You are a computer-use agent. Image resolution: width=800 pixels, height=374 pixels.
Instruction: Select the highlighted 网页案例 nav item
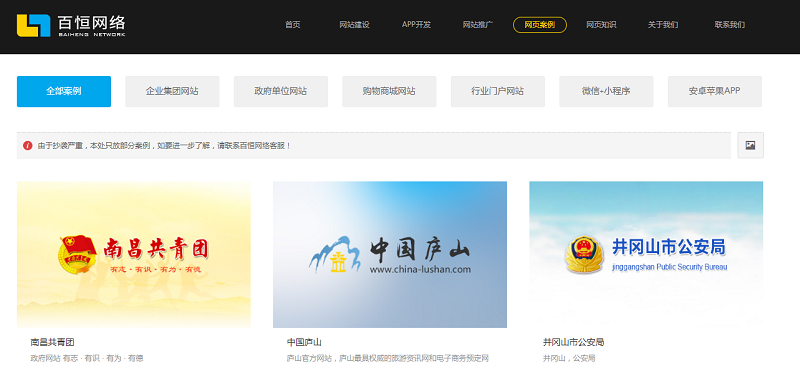pos(540,24)
